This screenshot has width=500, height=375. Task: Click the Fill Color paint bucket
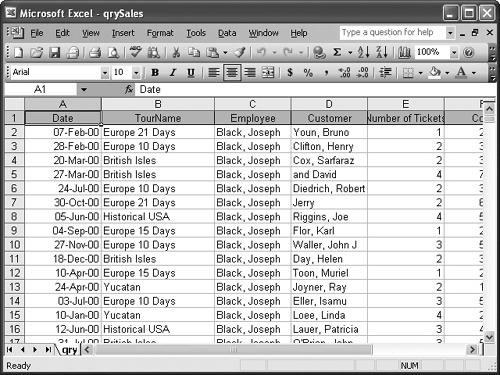tap(435, 72)
